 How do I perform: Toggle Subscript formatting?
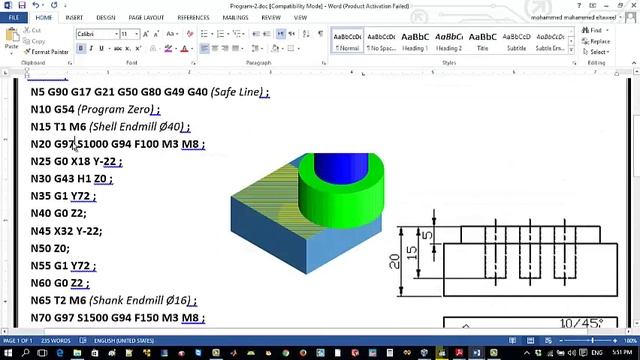[x=128, y=49]
